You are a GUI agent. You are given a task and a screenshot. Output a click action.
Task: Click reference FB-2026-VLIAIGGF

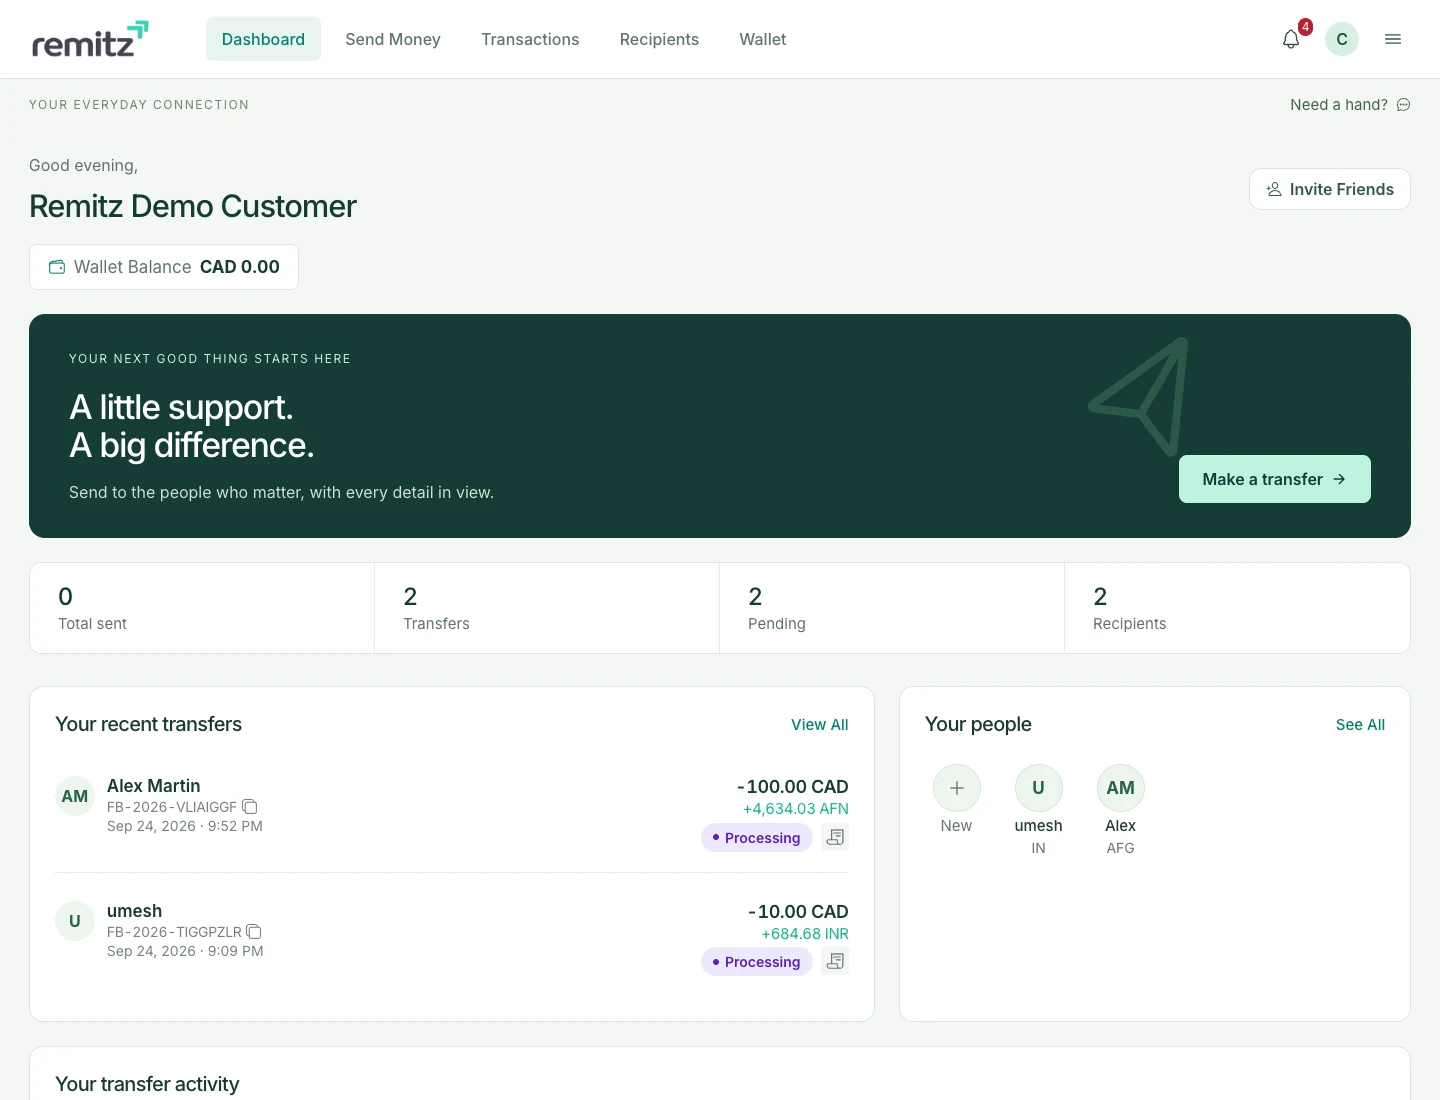[x=172, y=807]
